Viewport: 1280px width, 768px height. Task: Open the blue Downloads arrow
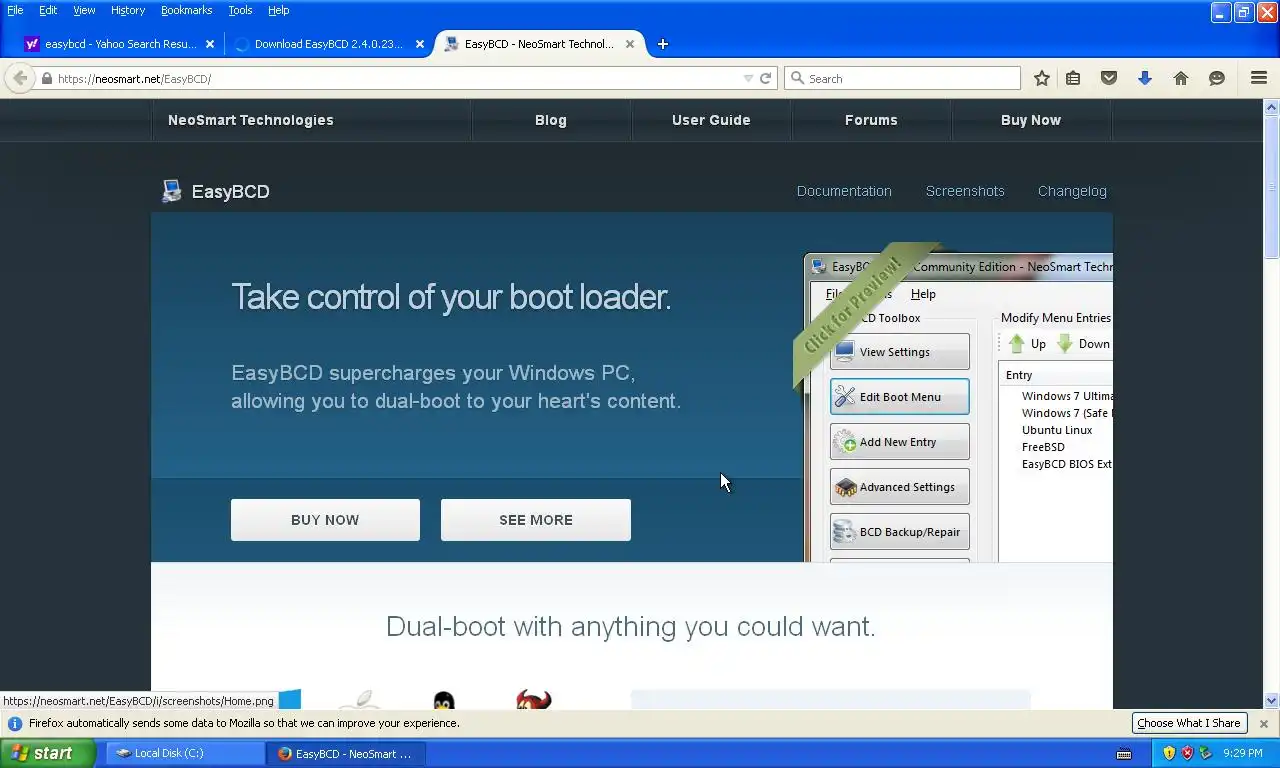(x=1145, y=78)
